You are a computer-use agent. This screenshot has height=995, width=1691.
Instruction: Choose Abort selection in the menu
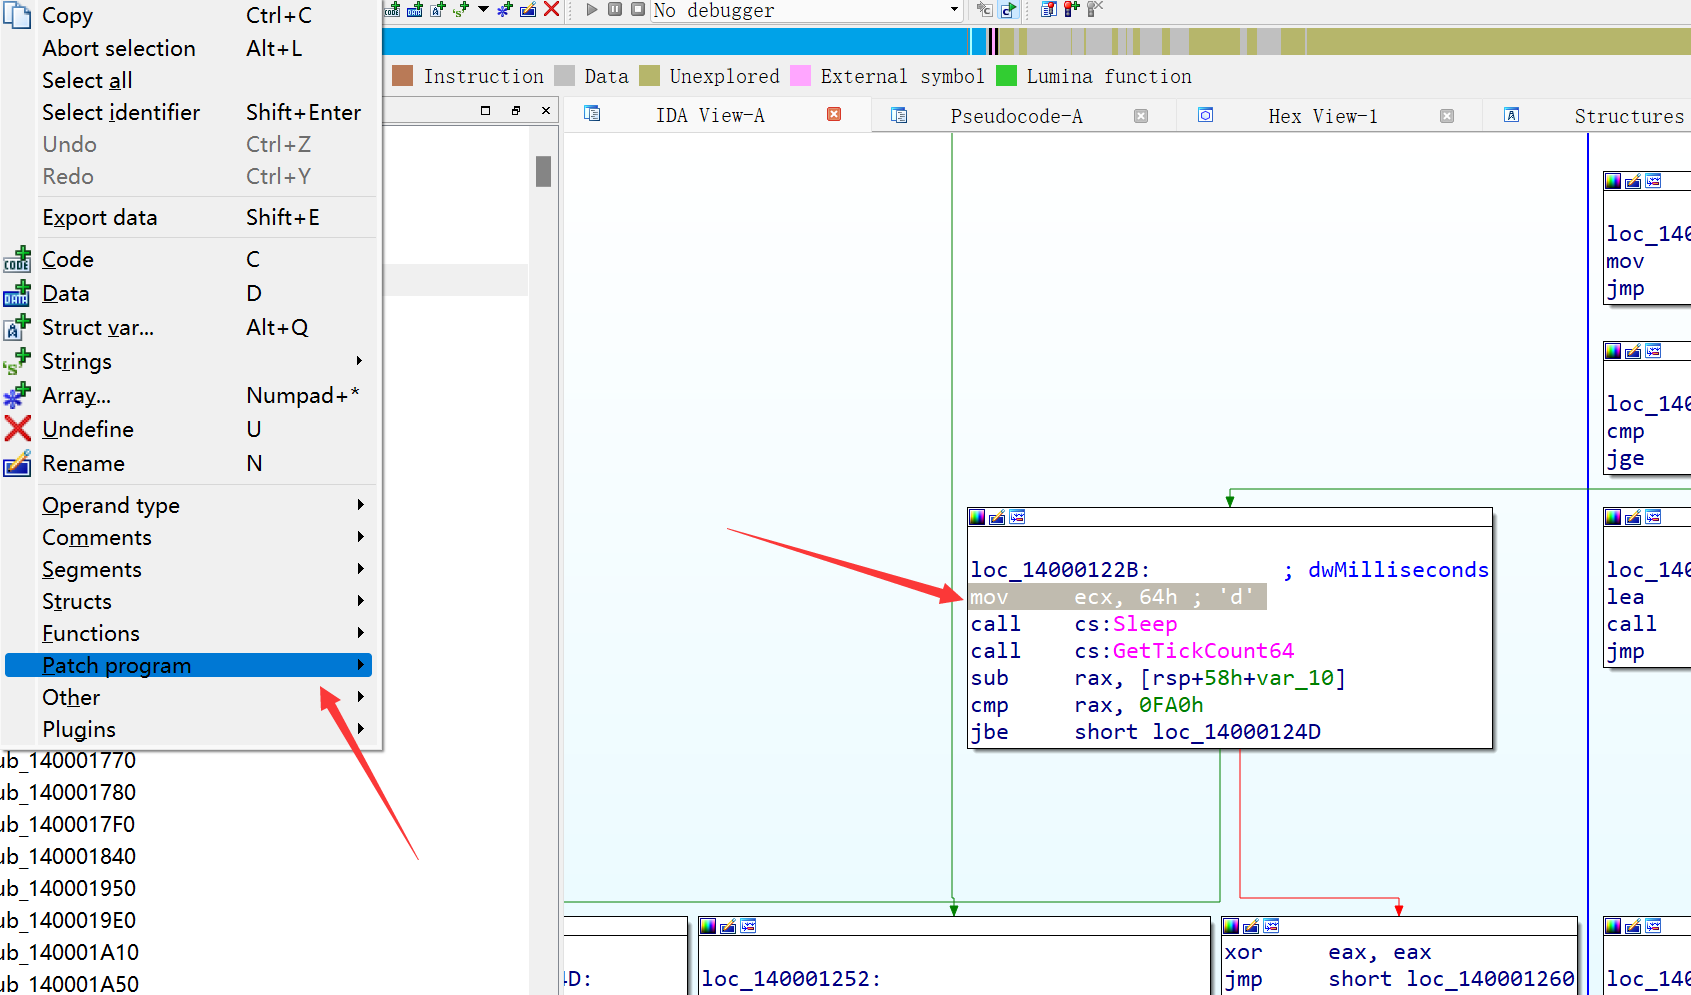[190, 48]
